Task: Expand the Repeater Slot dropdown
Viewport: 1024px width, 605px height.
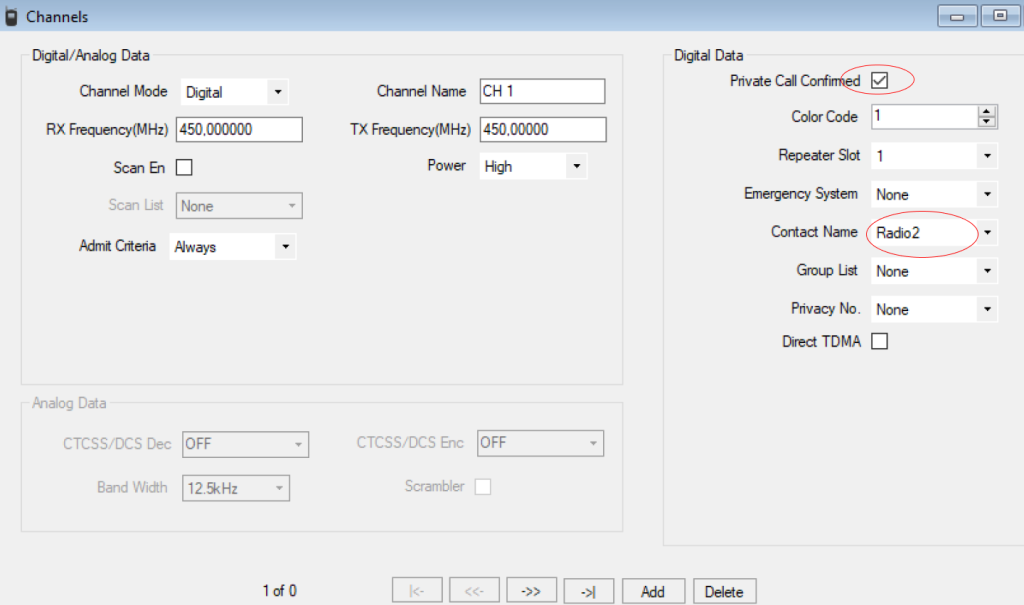Action: click(987, 156)
